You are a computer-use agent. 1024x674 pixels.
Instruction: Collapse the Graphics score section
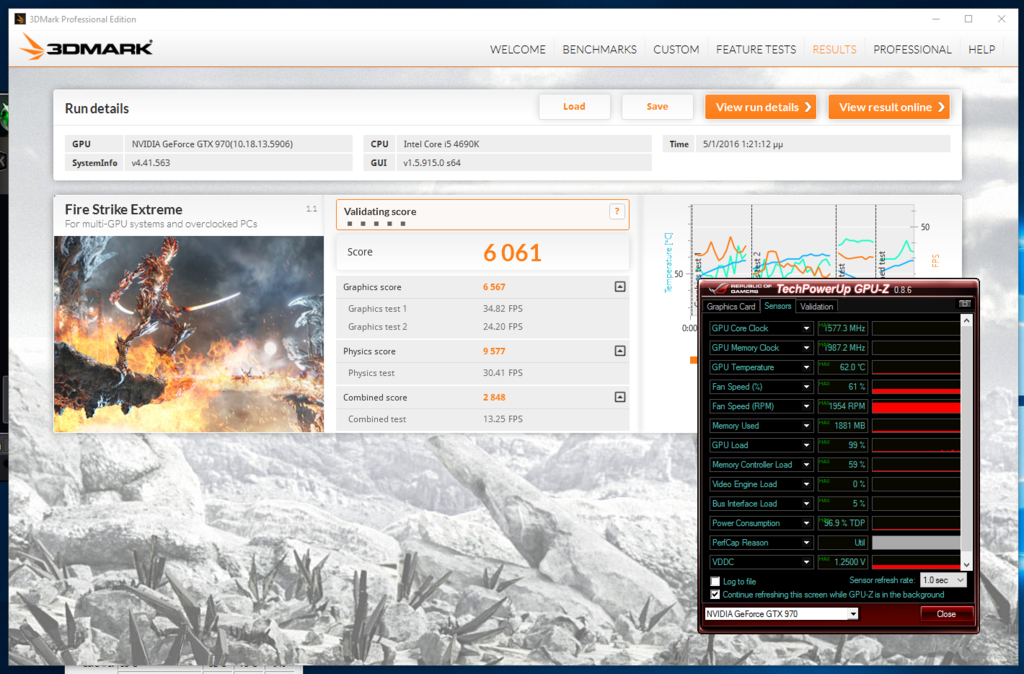click(620, 287)
